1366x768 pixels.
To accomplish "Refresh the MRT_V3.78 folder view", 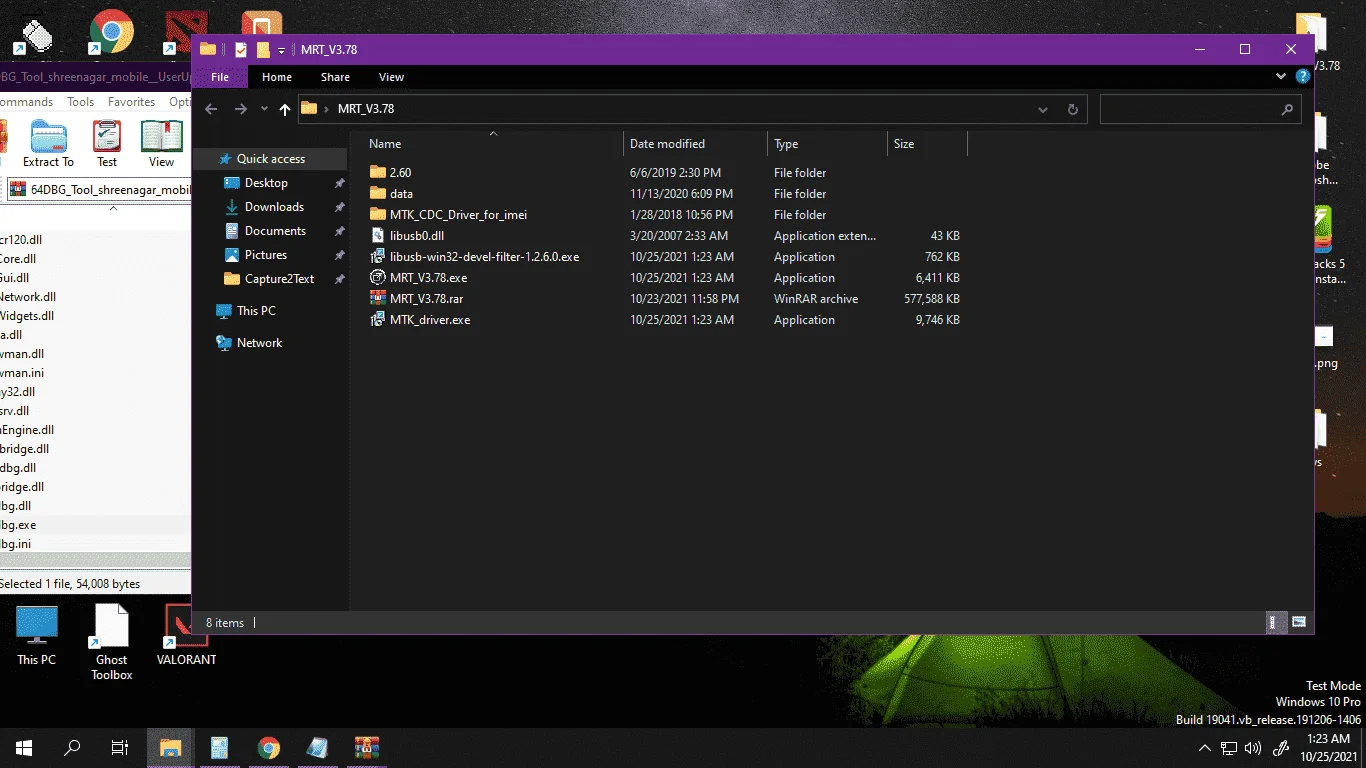I will [1073, 109].
